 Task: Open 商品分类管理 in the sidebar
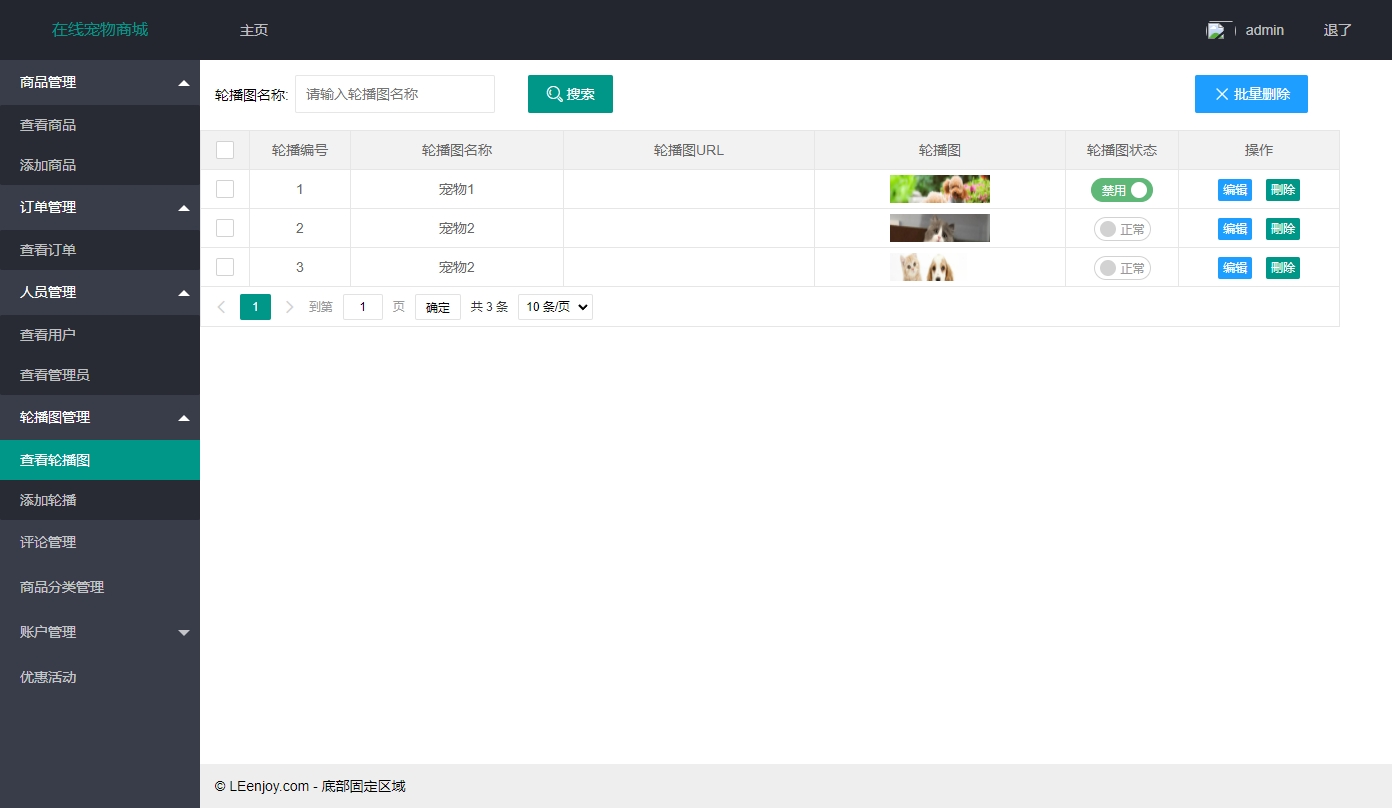pos(100,587)
